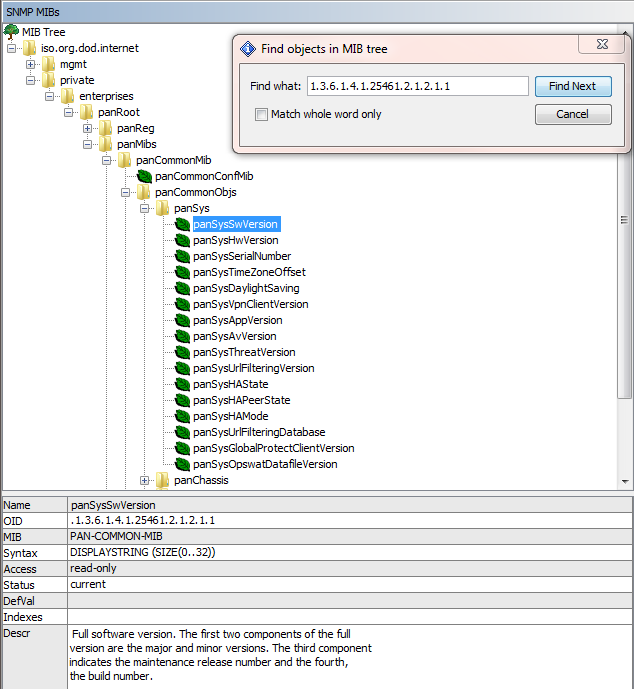
Task: Click the panCommonConfMib leaf icon
Action: click(x=144, y=176)
